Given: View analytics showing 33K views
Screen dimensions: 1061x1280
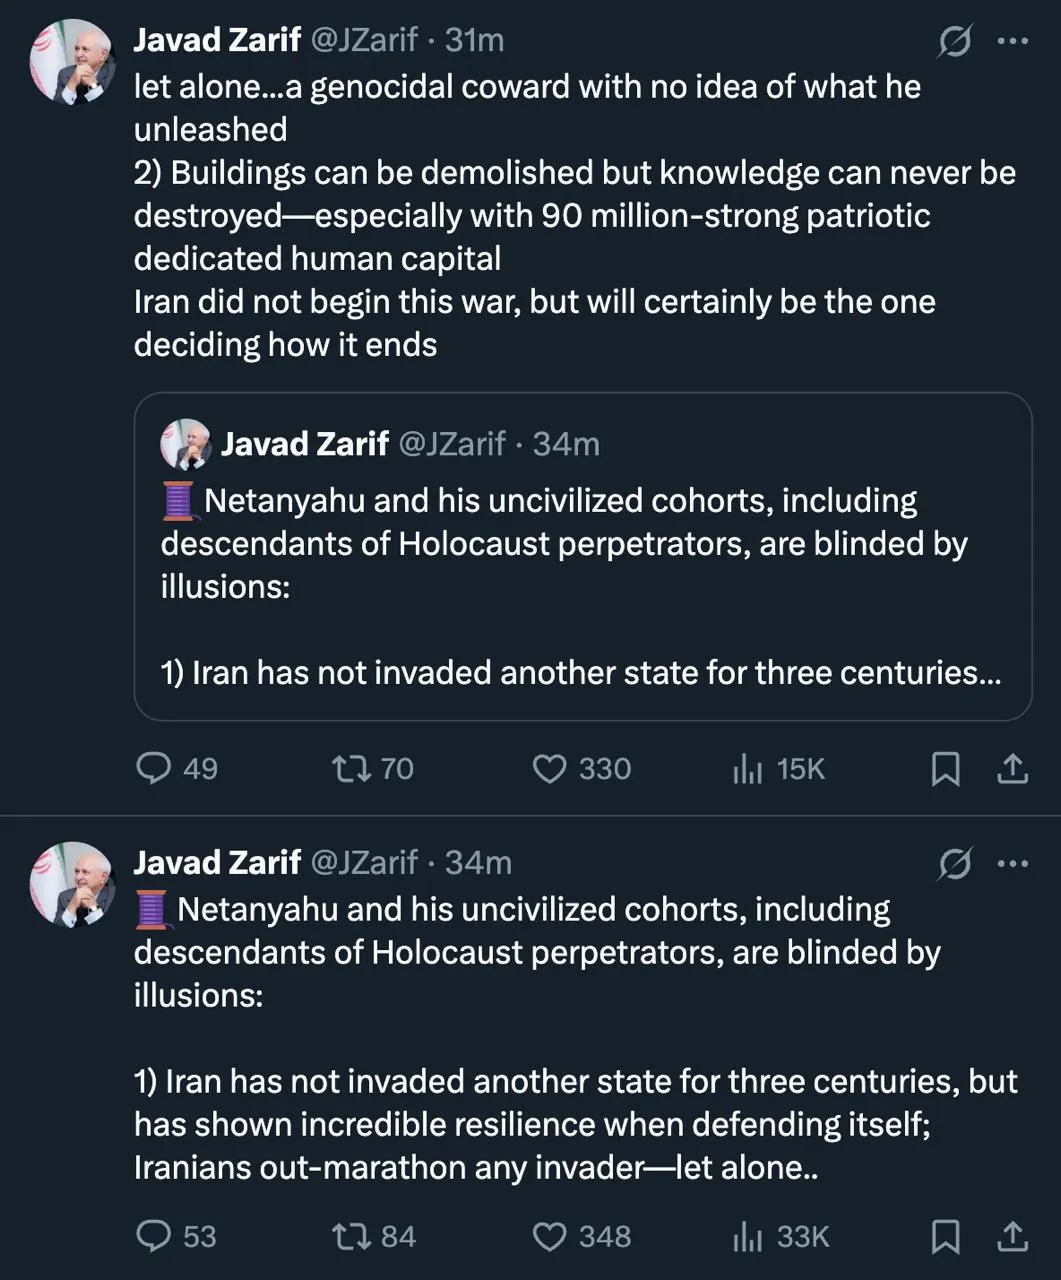Looking at the screenshot, I should click(747, 1237).
